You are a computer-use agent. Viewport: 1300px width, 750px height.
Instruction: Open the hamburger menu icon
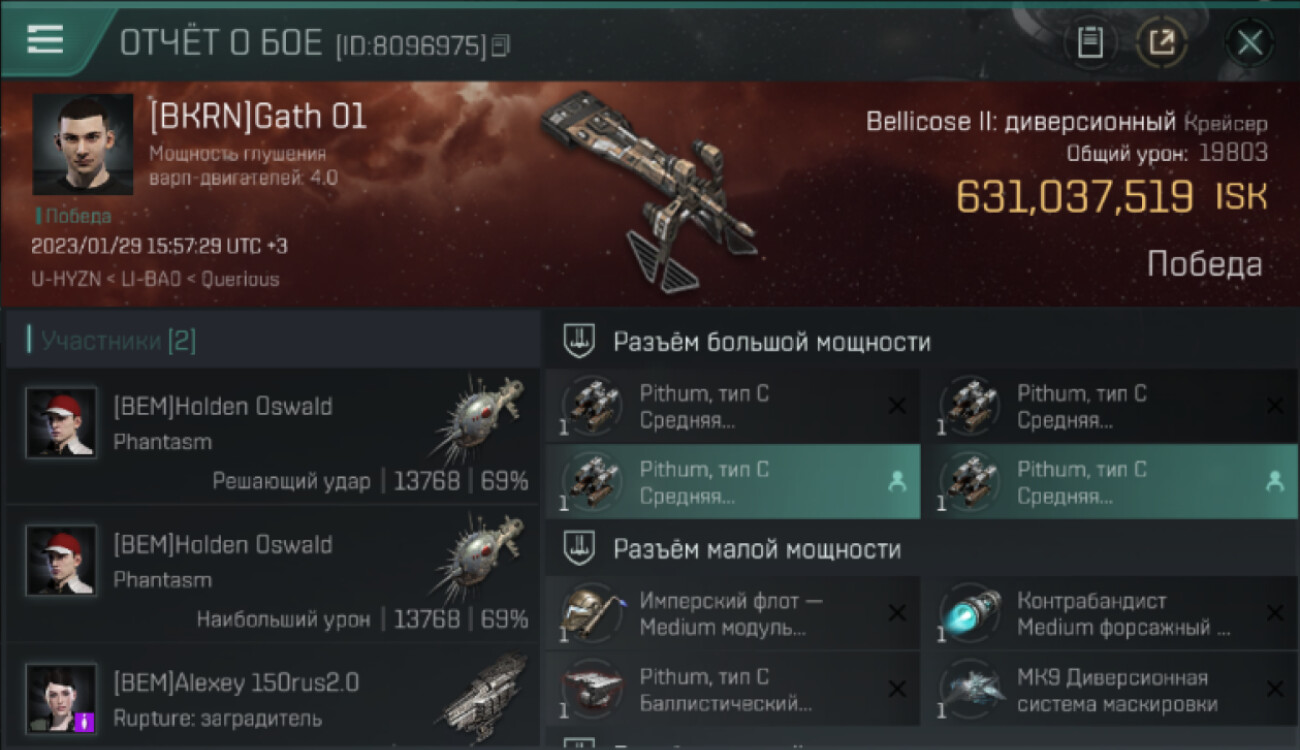click(x=46, y=40)
